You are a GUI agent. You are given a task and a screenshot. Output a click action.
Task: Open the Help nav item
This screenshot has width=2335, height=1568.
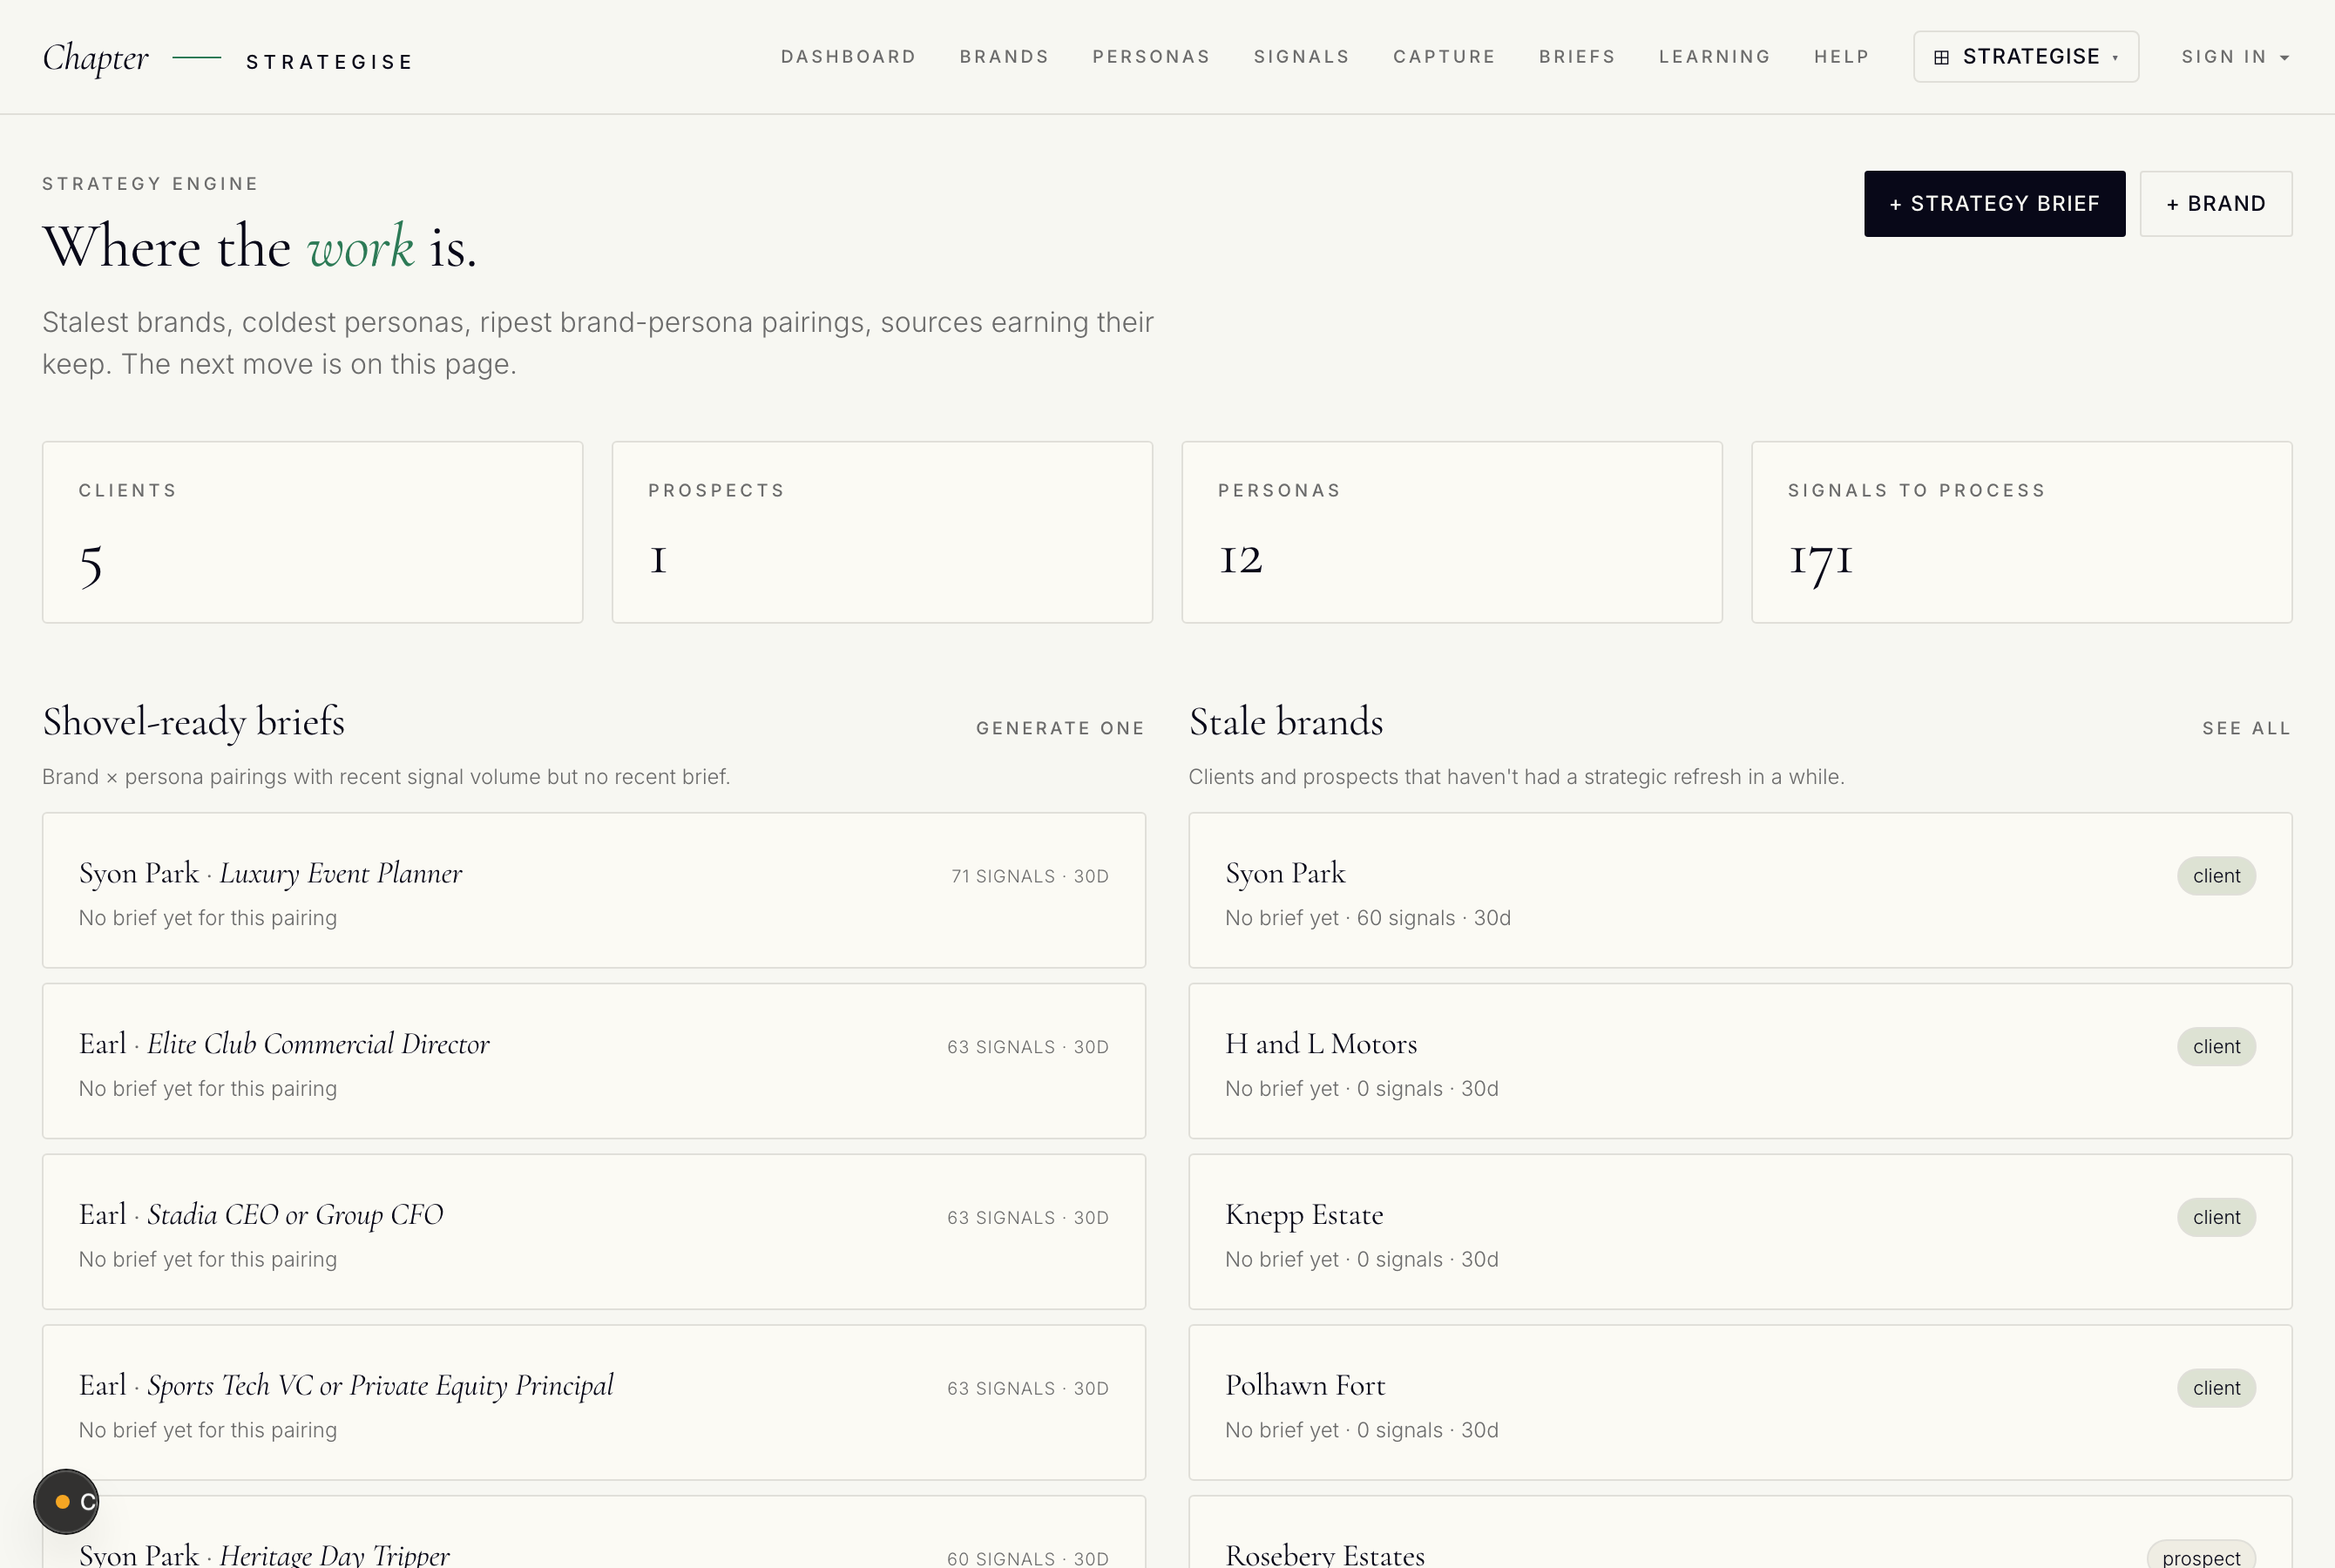point(1841,57)
